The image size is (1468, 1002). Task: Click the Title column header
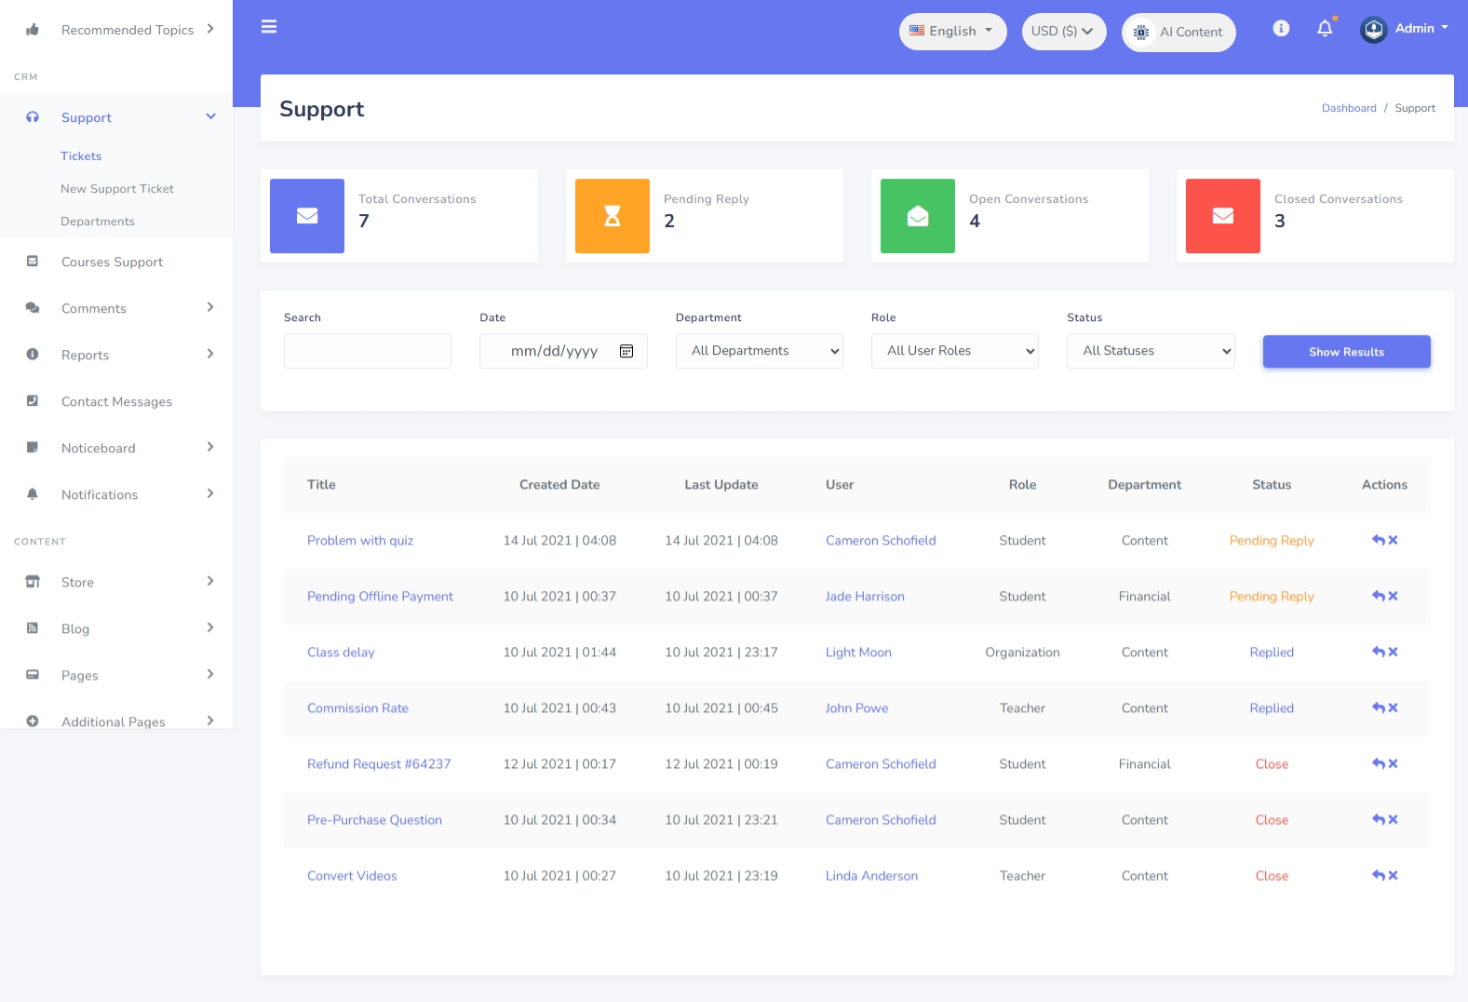tap(321, 485)
